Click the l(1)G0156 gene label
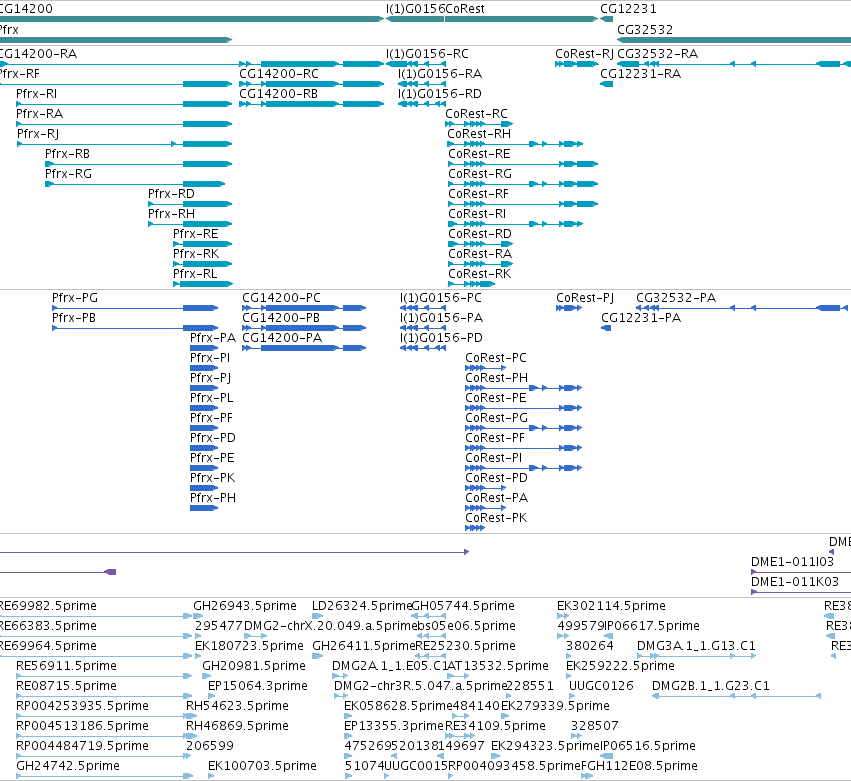Image resolution: width=851 pixels, height=781 pixels. point(415,9)
